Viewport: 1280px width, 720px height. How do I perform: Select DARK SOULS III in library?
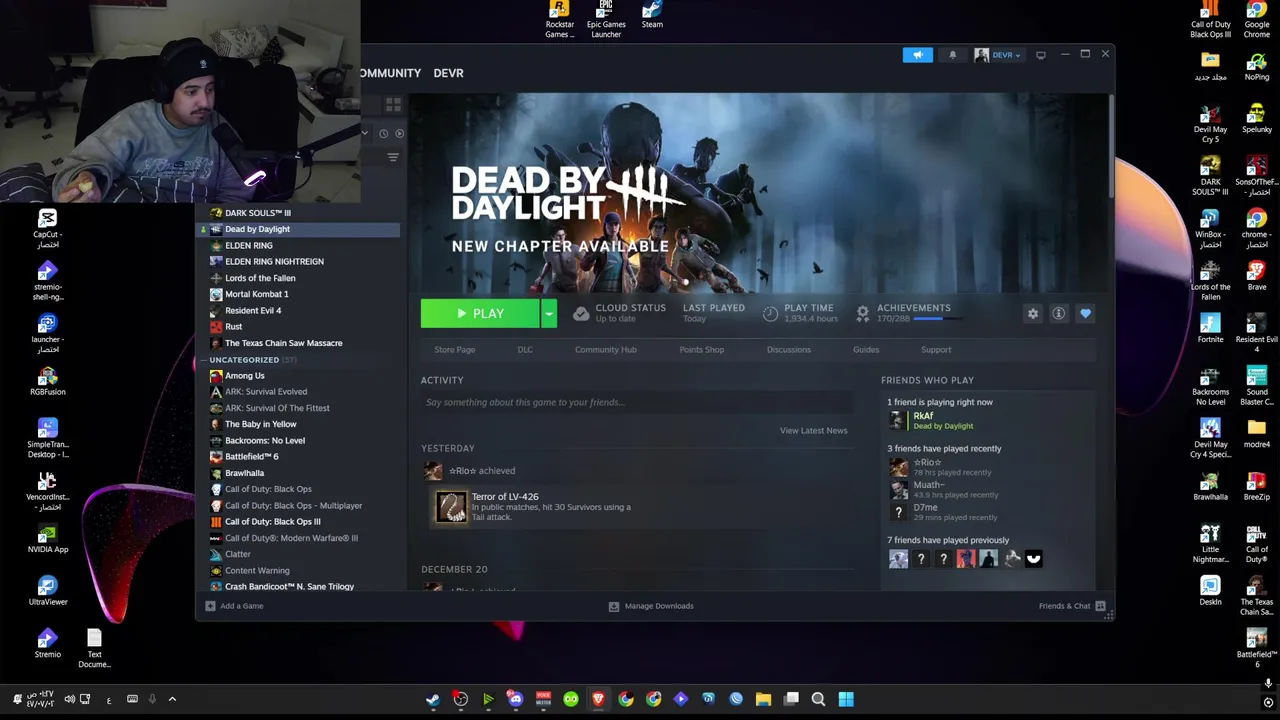[x=298, y=213]
